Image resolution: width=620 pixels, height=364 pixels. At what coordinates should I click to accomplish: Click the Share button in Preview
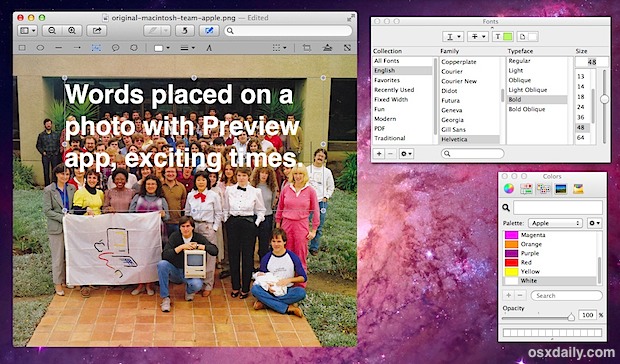click(97, 30)
